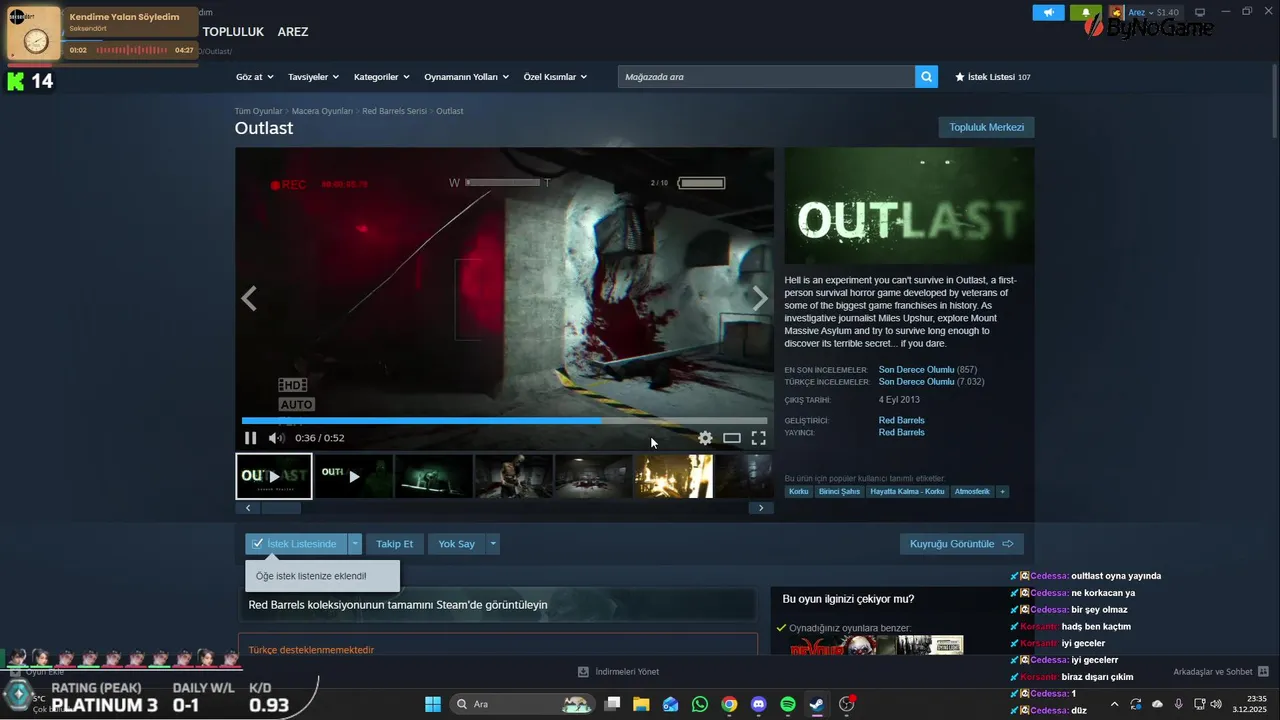
Task: Open Task View on taskbar
Action: [612, 704]
